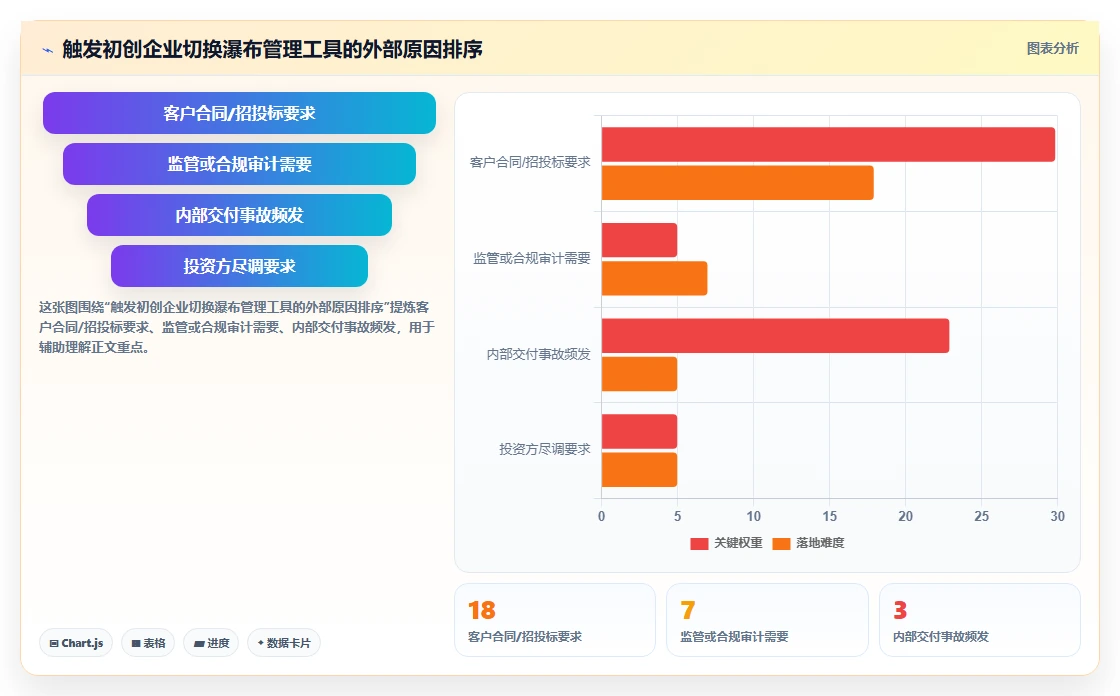Click y-axis label 监管或合规审计需要
This screenshot has height=696, width=1120.
532,258
